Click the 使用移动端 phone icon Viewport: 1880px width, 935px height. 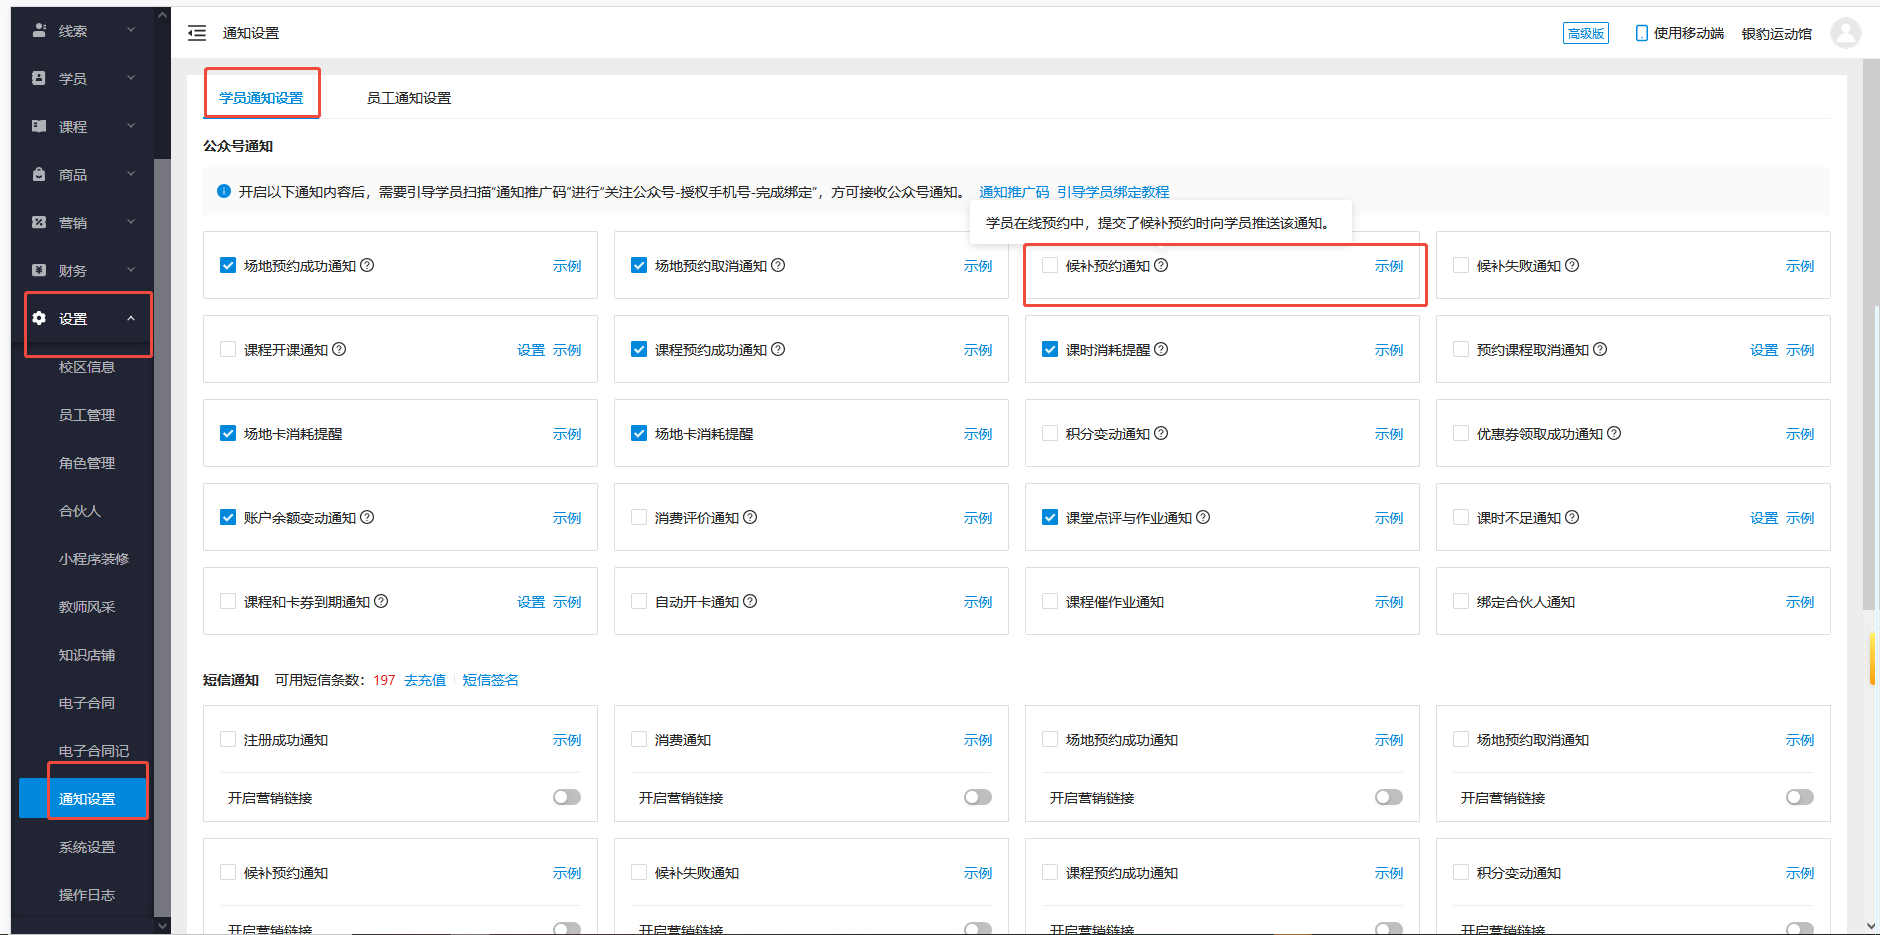[1641, 33]
